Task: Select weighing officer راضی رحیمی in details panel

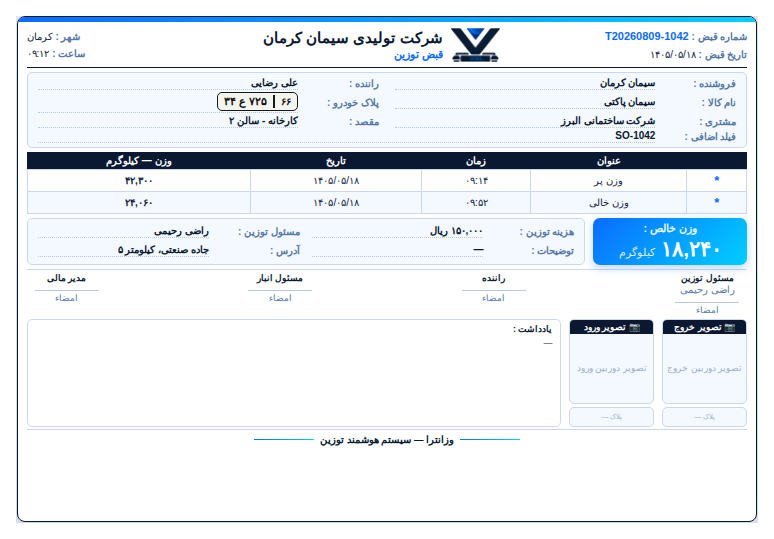Action: (x=181, y=231)
